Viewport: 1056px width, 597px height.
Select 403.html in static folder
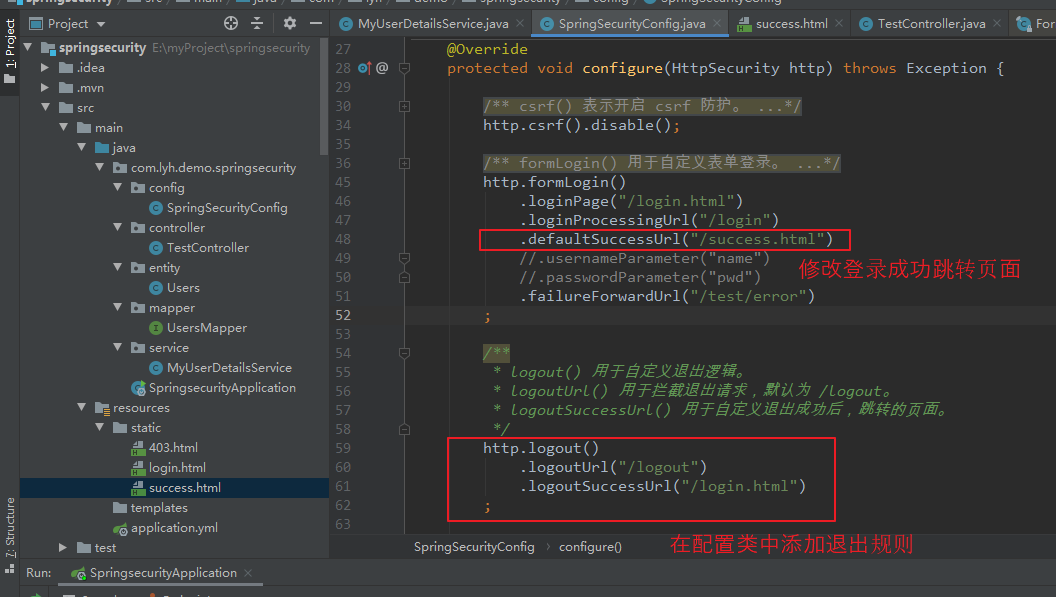173,448
